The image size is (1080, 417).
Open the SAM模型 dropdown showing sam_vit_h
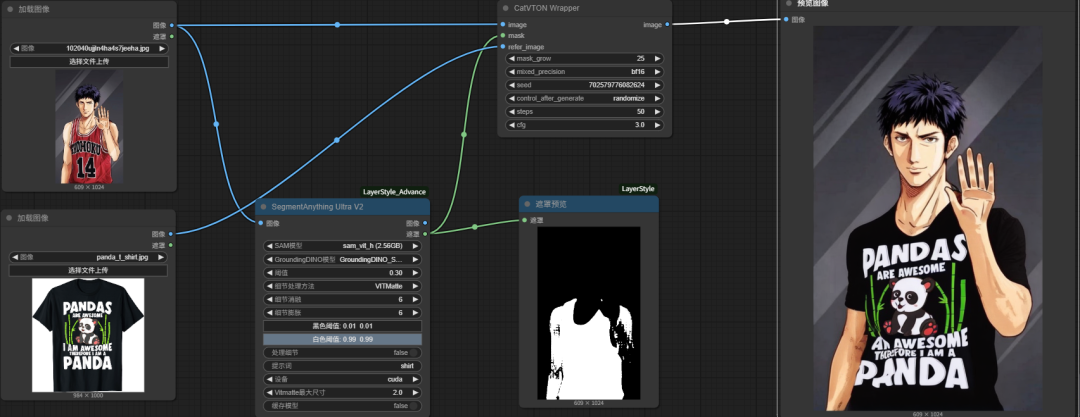[342, 246]
